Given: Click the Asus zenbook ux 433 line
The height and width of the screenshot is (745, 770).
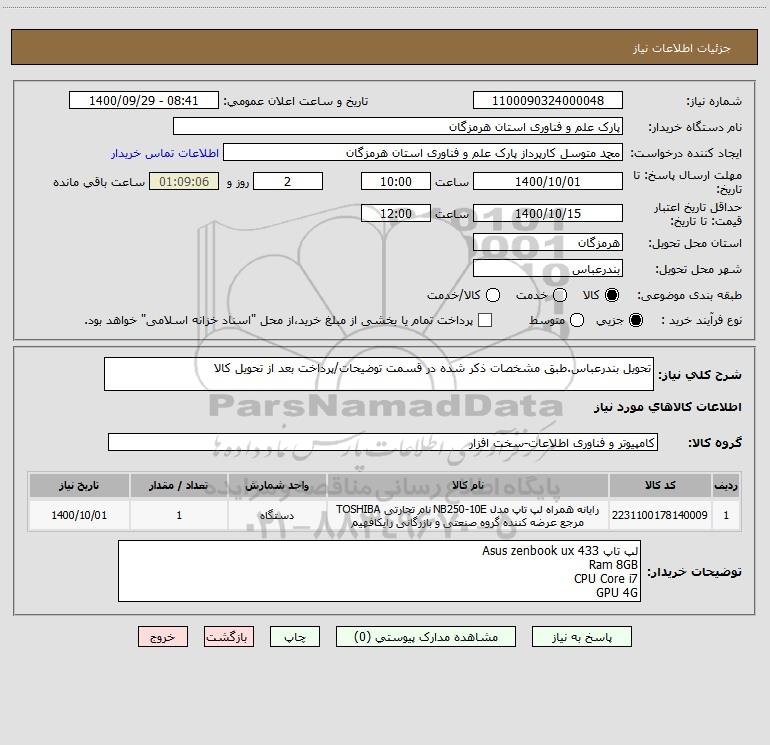Looking at the screenshot, I should click(560, 551).
